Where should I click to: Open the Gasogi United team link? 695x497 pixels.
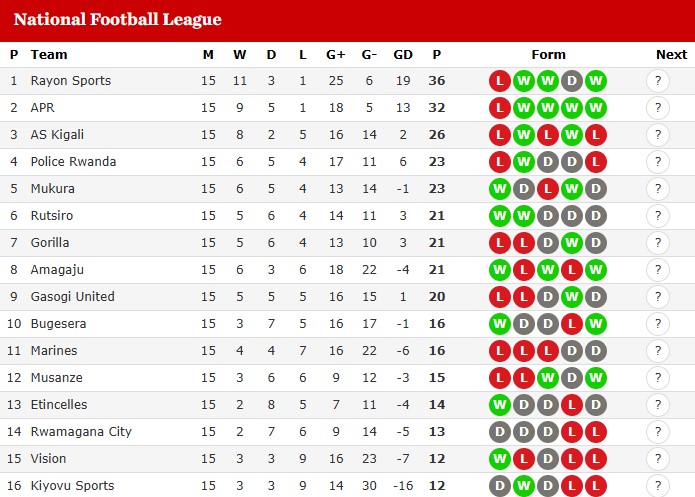73,297
